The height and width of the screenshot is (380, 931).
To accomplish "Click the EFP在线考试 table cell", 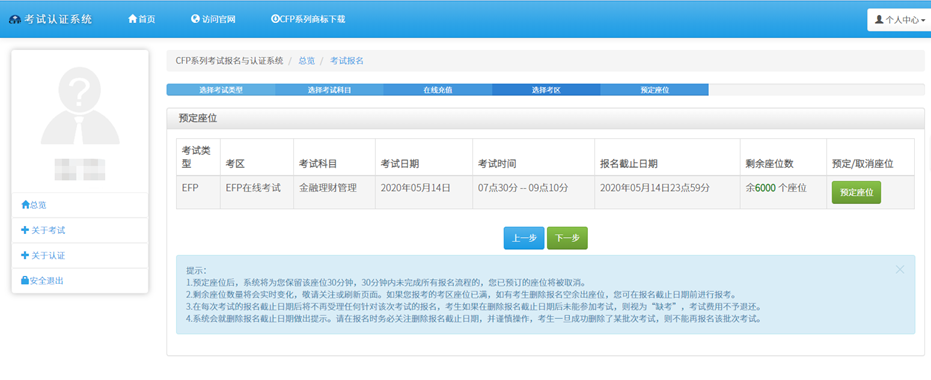I will coord(256,192).
